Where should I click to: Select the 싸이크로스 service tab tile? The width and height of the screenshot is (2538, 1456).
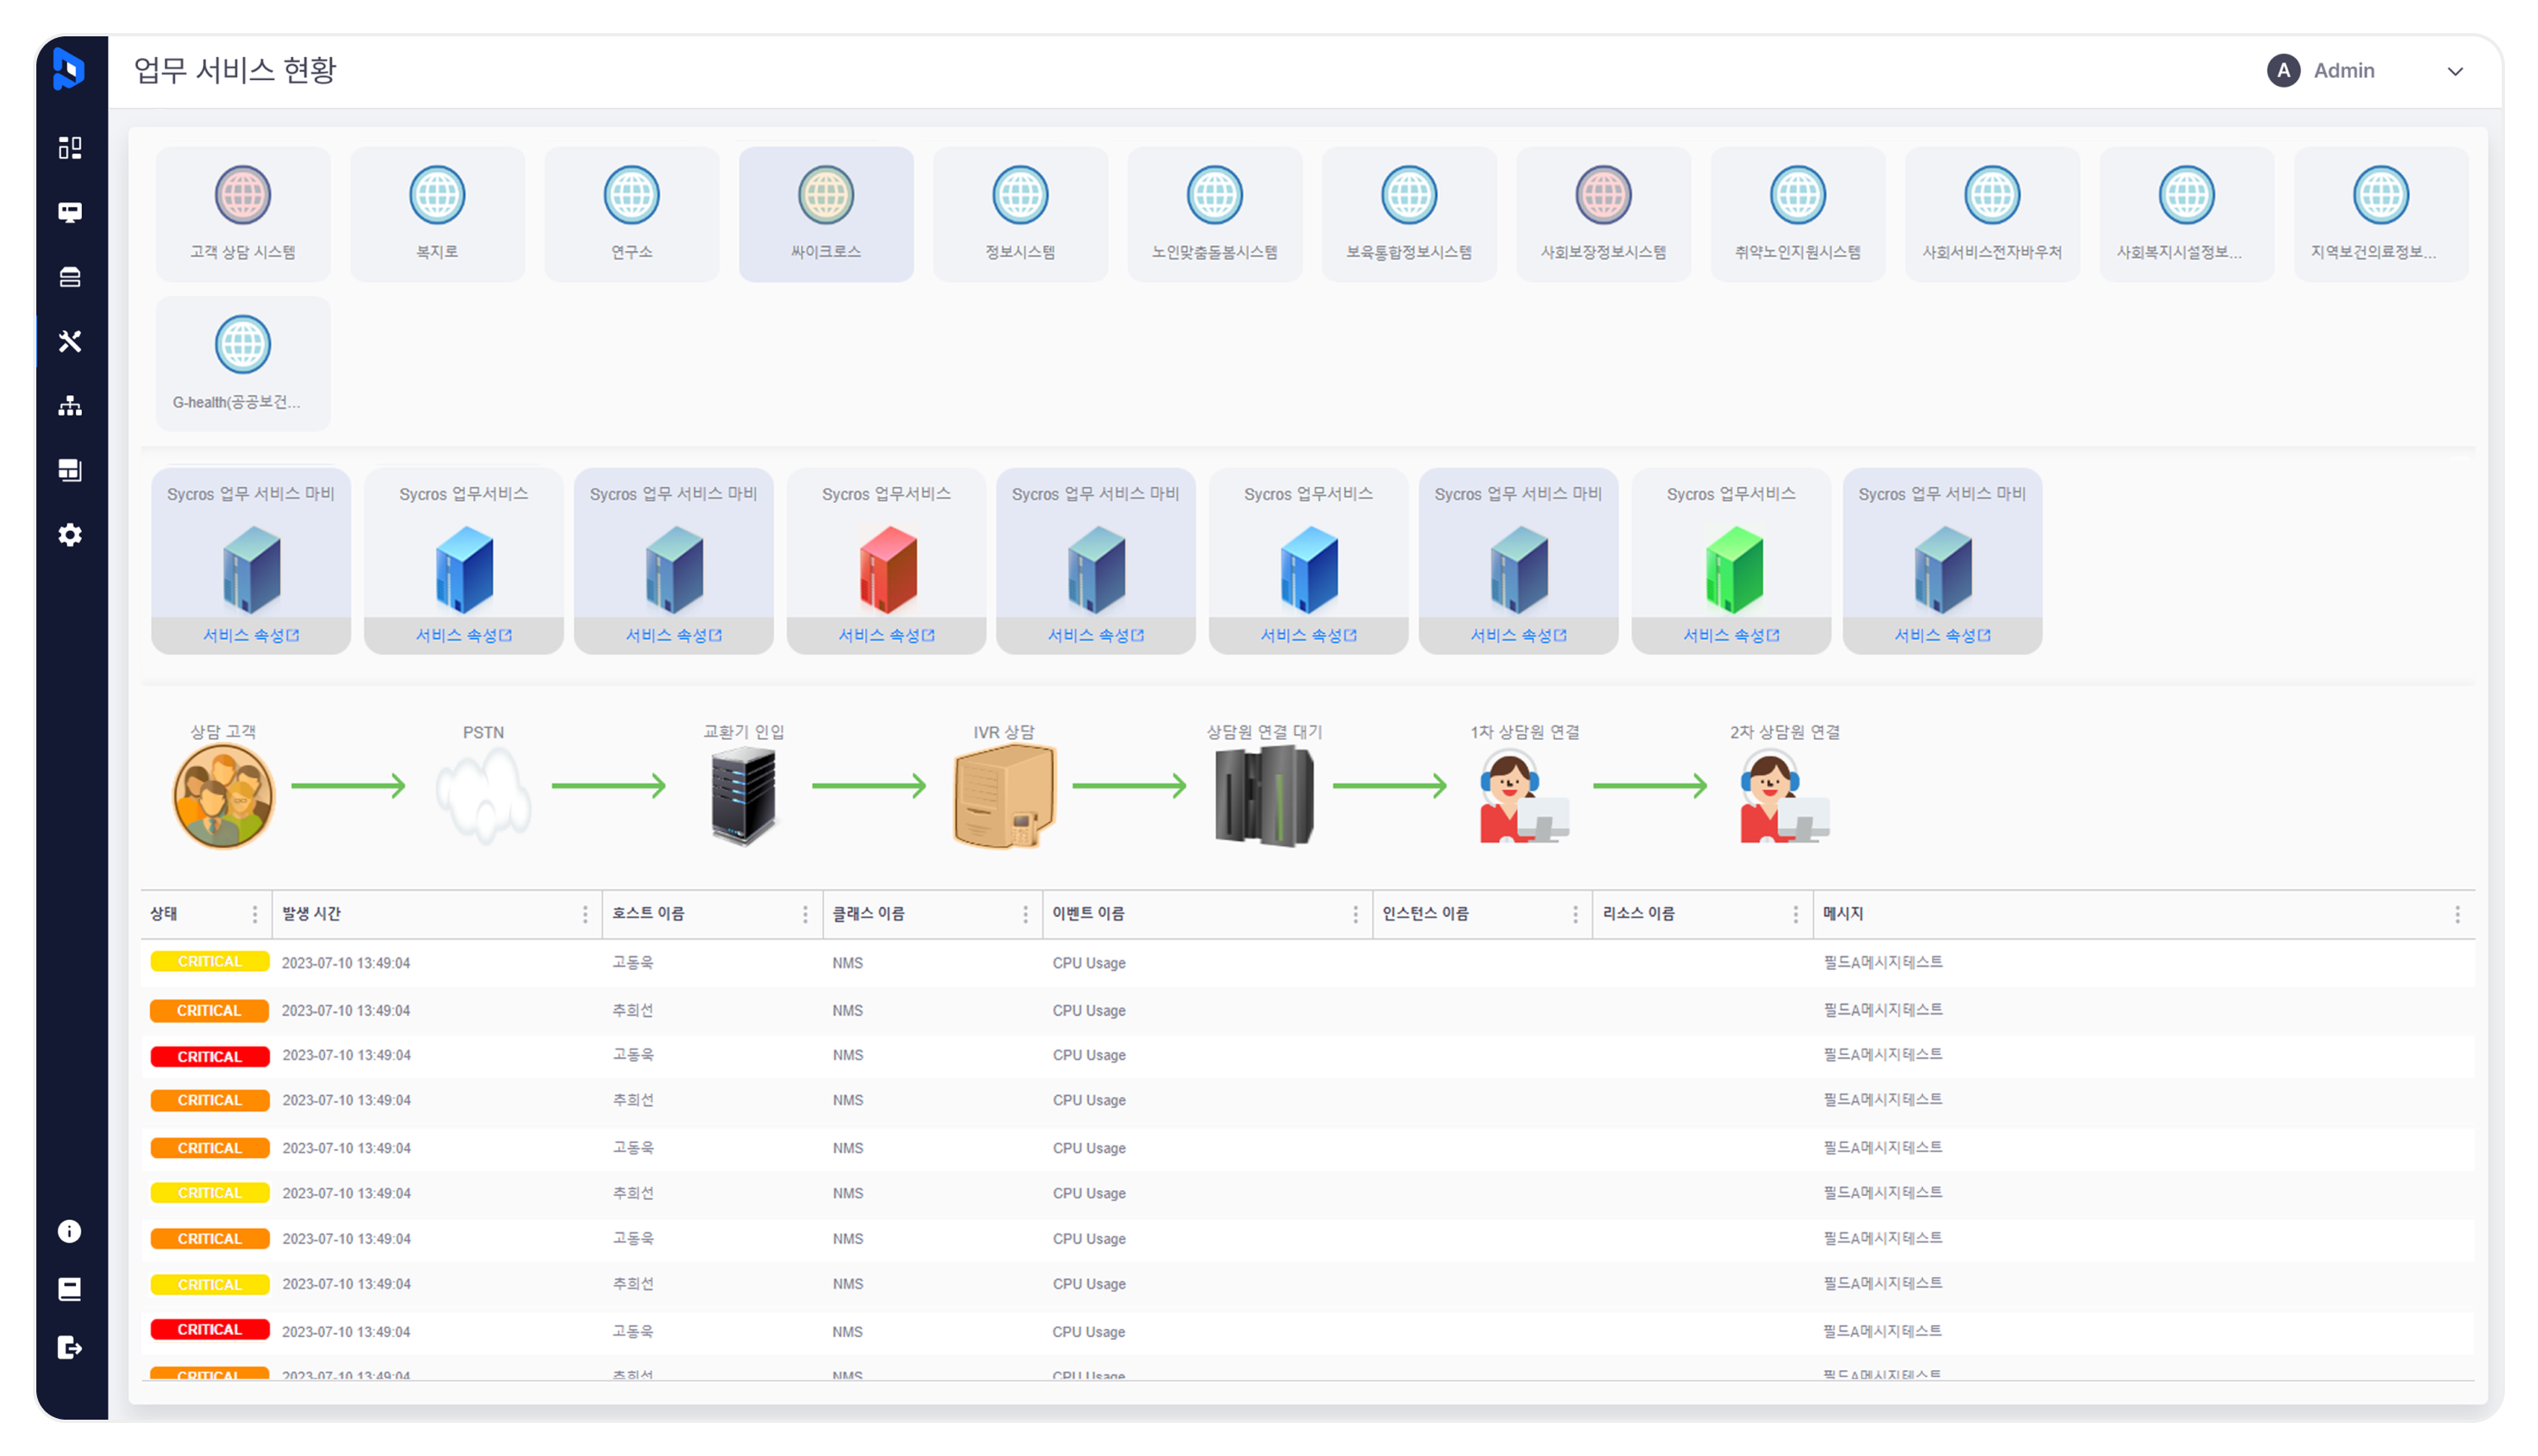(826, 213)
